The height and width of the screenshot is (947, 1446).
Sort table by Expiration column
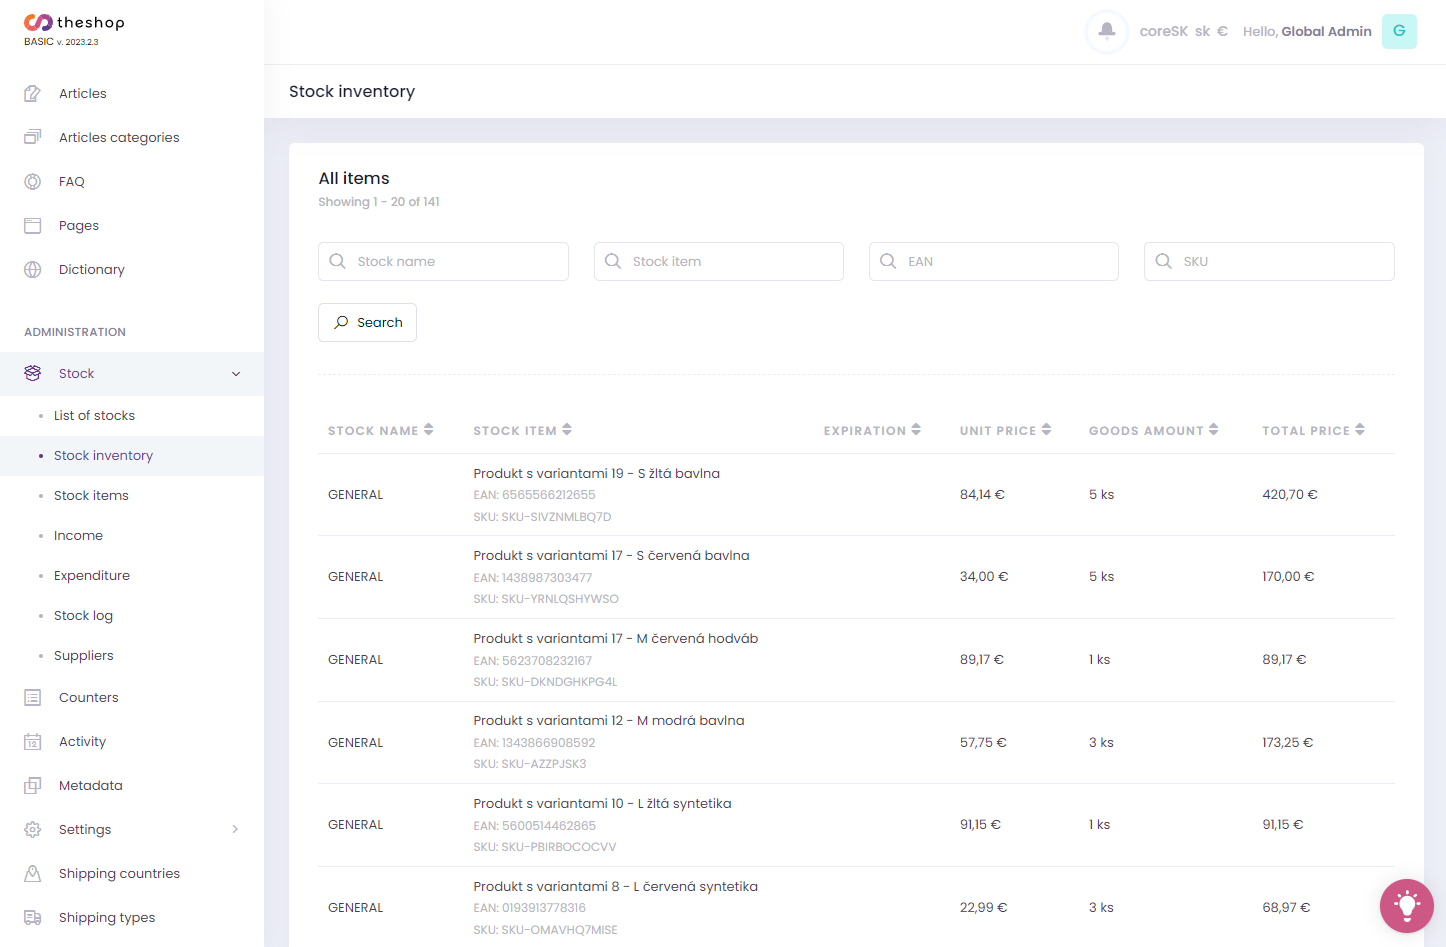916,430
